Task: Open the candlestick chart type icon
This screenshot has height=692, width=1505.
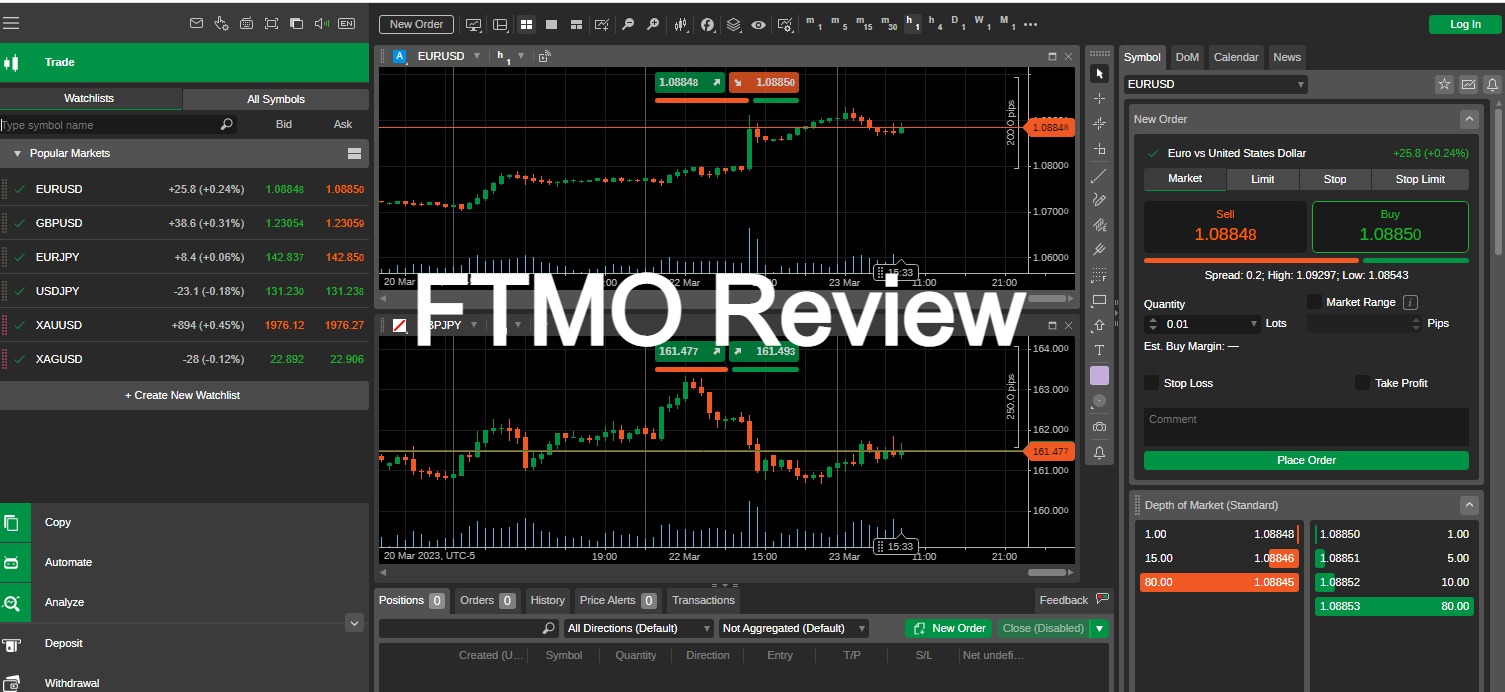Action: [681, 24]
